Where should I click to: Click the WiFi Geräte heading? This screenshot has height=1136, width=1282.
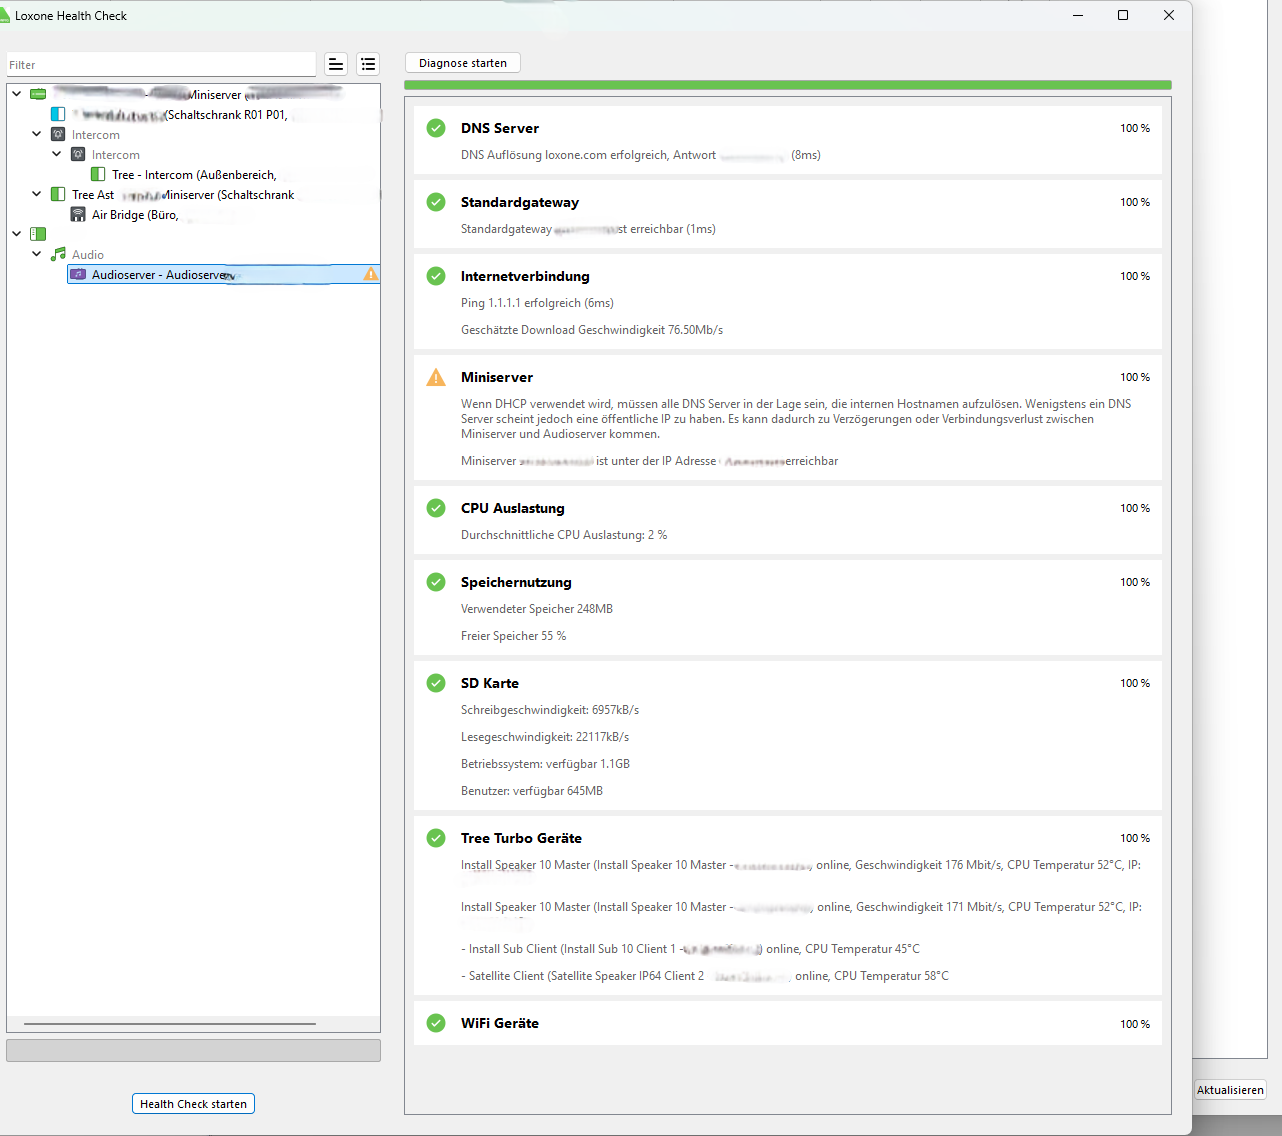pos(500,1023)
